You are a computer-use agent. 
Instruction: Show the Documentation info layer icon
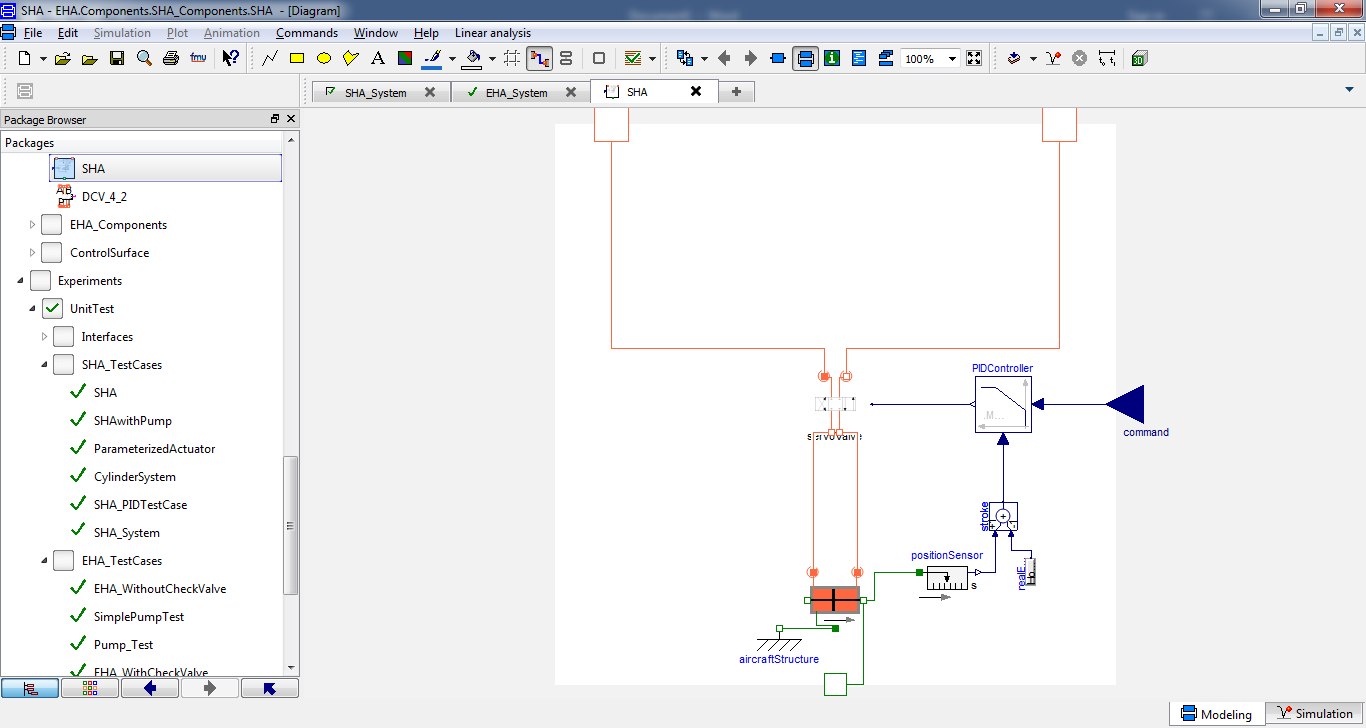tap(832, 58)
